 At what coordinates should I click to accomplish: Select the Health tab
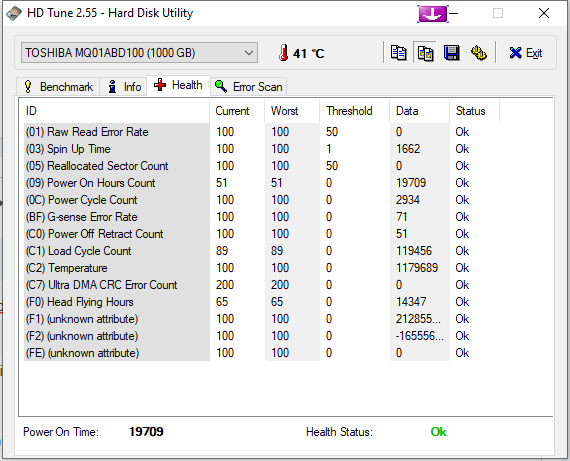tap(178, 85)
